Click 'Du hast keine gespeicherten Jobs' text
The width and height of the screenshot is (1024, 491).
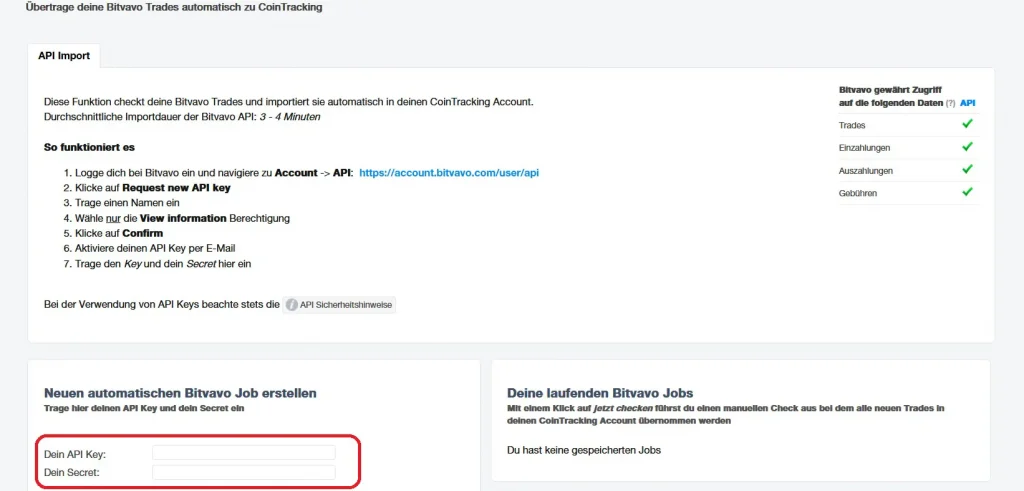584,450
